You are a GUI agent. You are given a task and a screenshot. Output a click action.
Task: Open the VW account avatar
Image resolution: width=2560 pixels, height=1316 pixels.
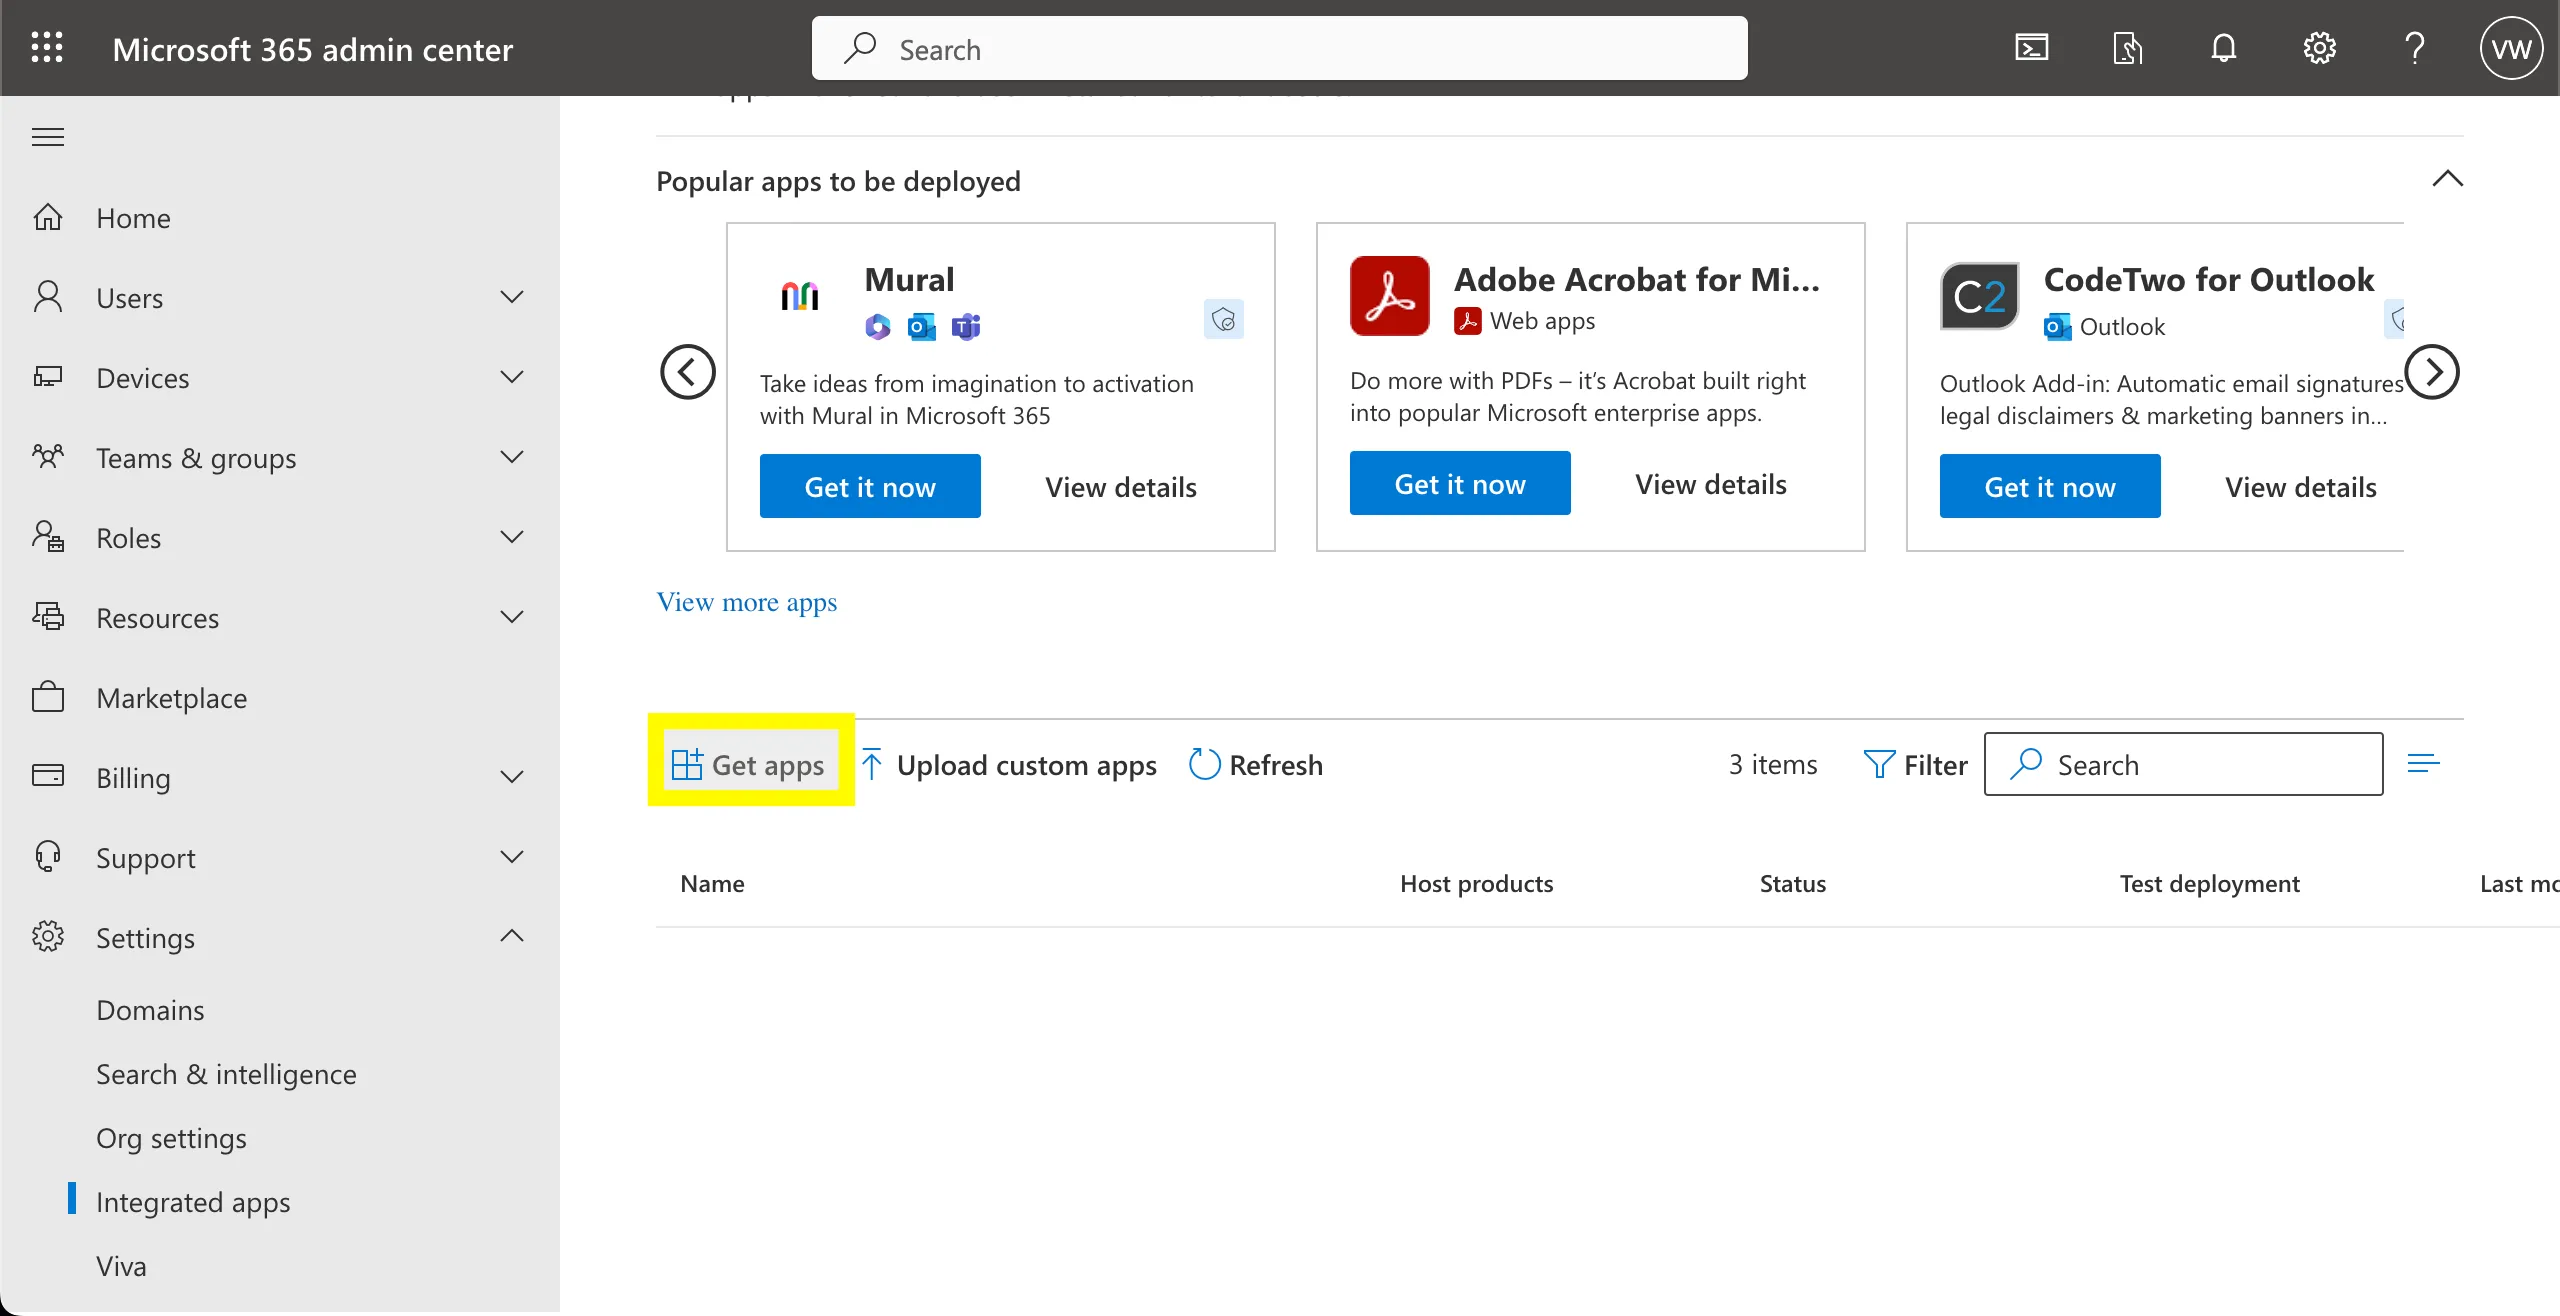(2511, 48)
